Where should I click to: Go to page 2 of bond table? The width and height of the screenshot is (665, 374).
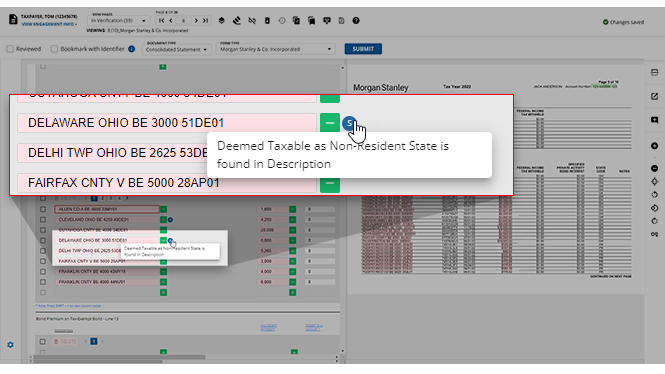tap(102, 198)
